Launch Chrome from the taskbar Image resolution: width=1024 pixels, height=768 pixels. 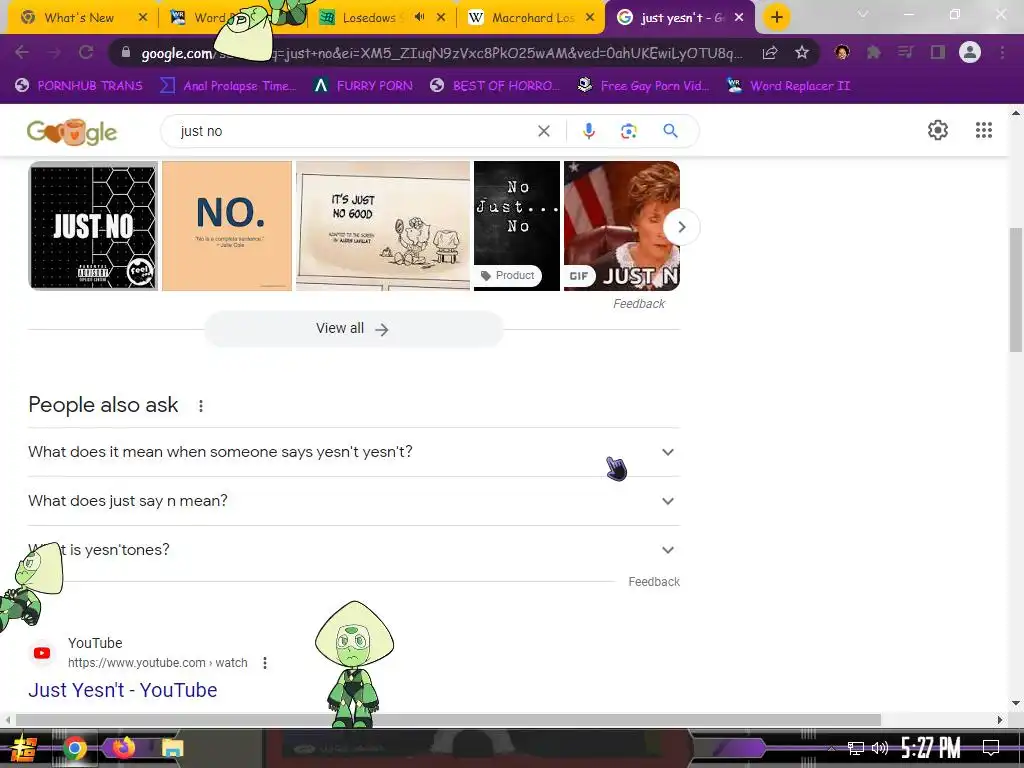(74, 748)
